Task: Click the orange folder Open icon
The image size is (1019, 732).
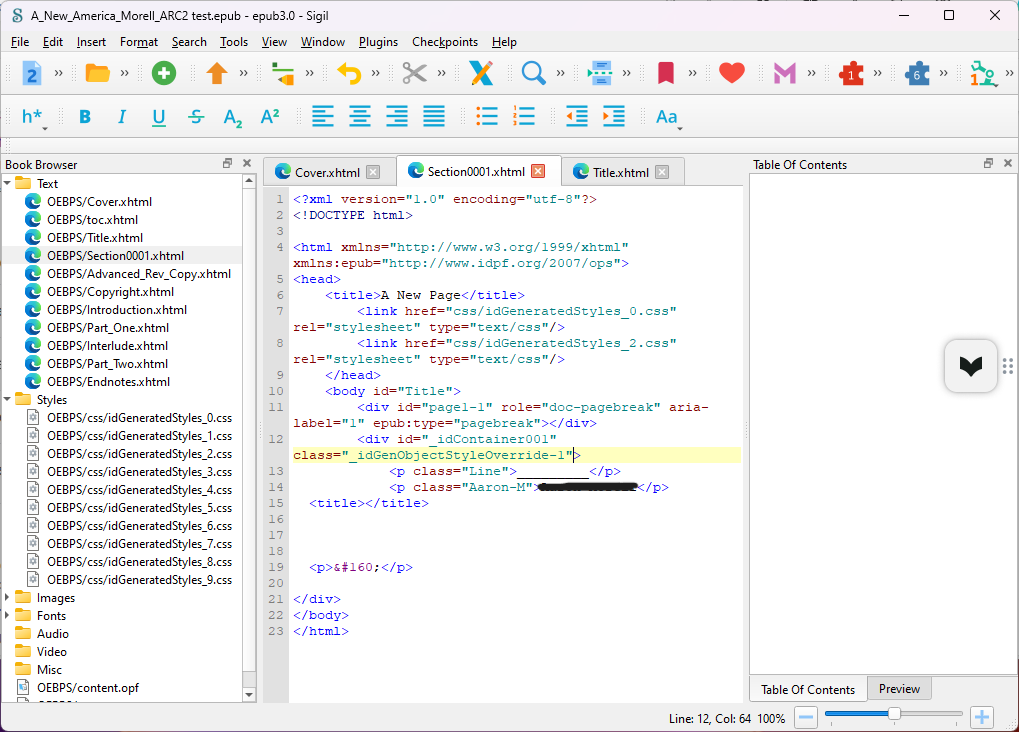Action: (x=97, y=73)
